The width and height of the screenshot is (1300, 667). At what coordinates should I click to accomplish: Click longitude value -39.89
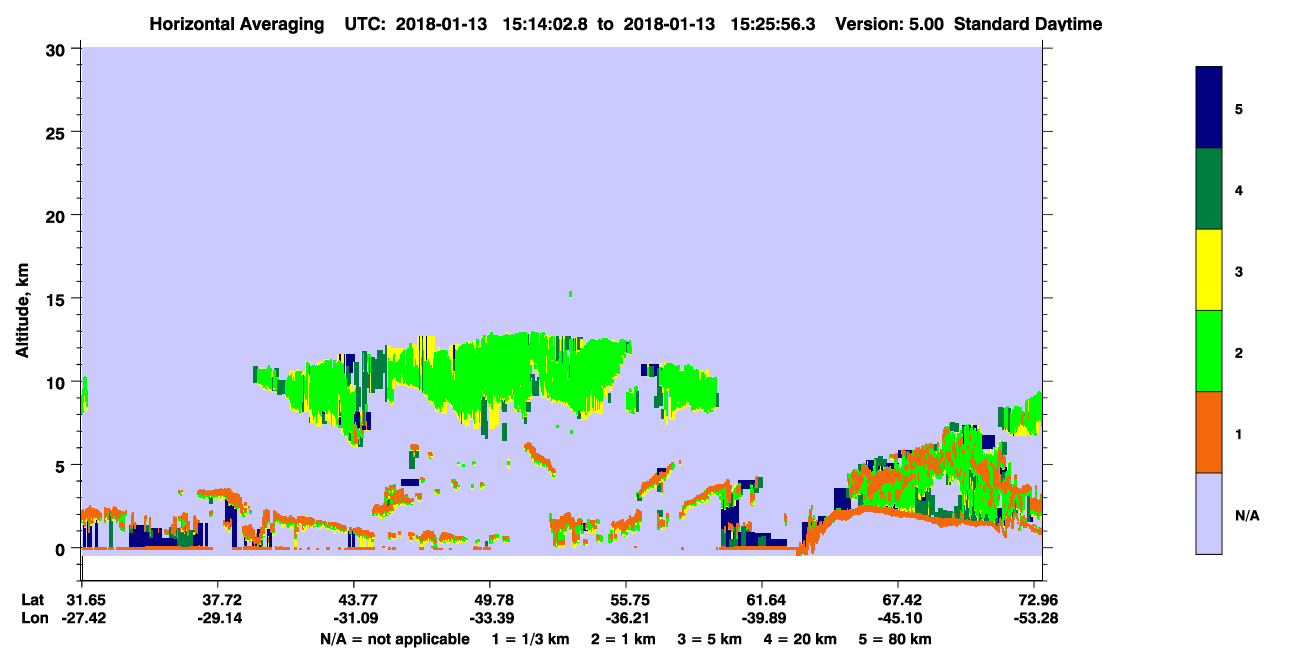[762, 618]
